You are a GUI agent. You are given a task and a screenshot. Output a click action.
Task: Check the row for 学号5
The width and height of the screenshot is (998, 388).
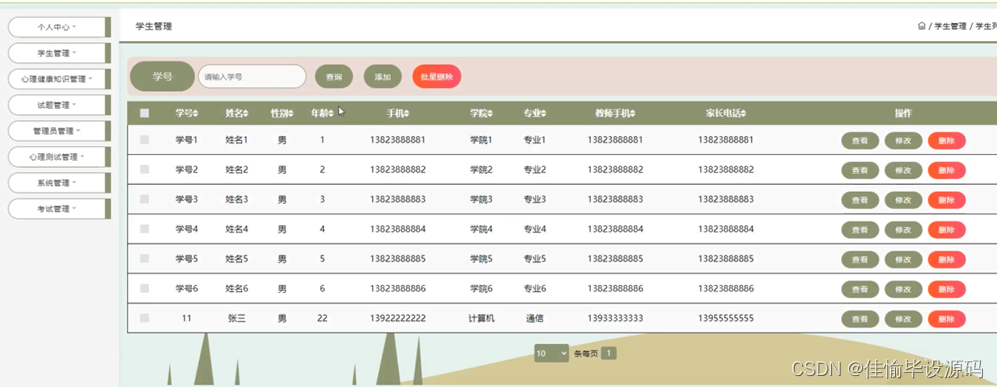[x=144, y=258]
